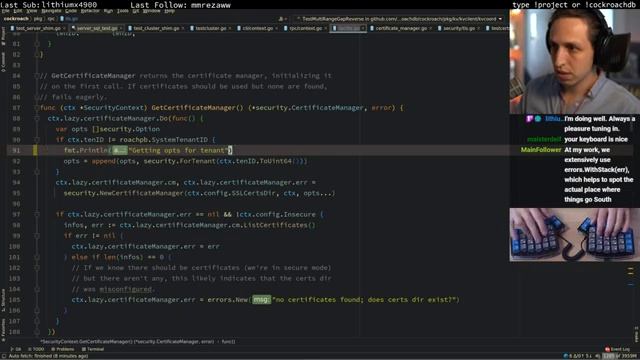Switch to certificate_manager.go tab
Viewport: 640px width, 360px height.
click(x=401, y=28)
